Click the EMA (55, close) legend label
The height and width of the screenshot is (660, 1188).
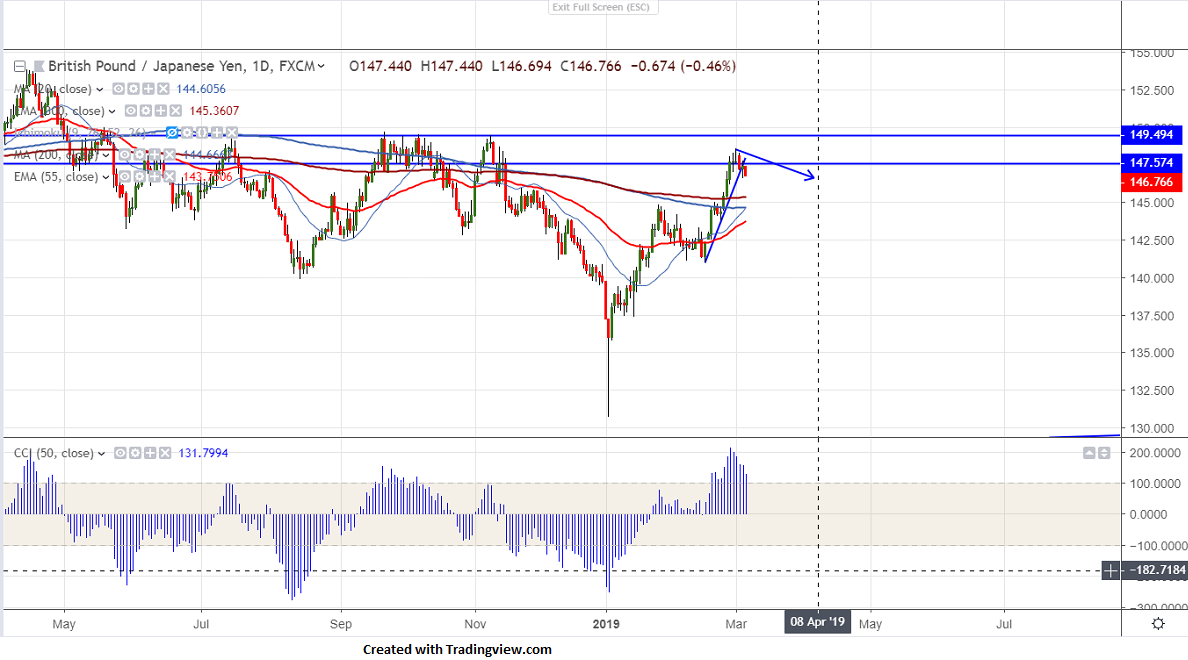click(56, 177)
